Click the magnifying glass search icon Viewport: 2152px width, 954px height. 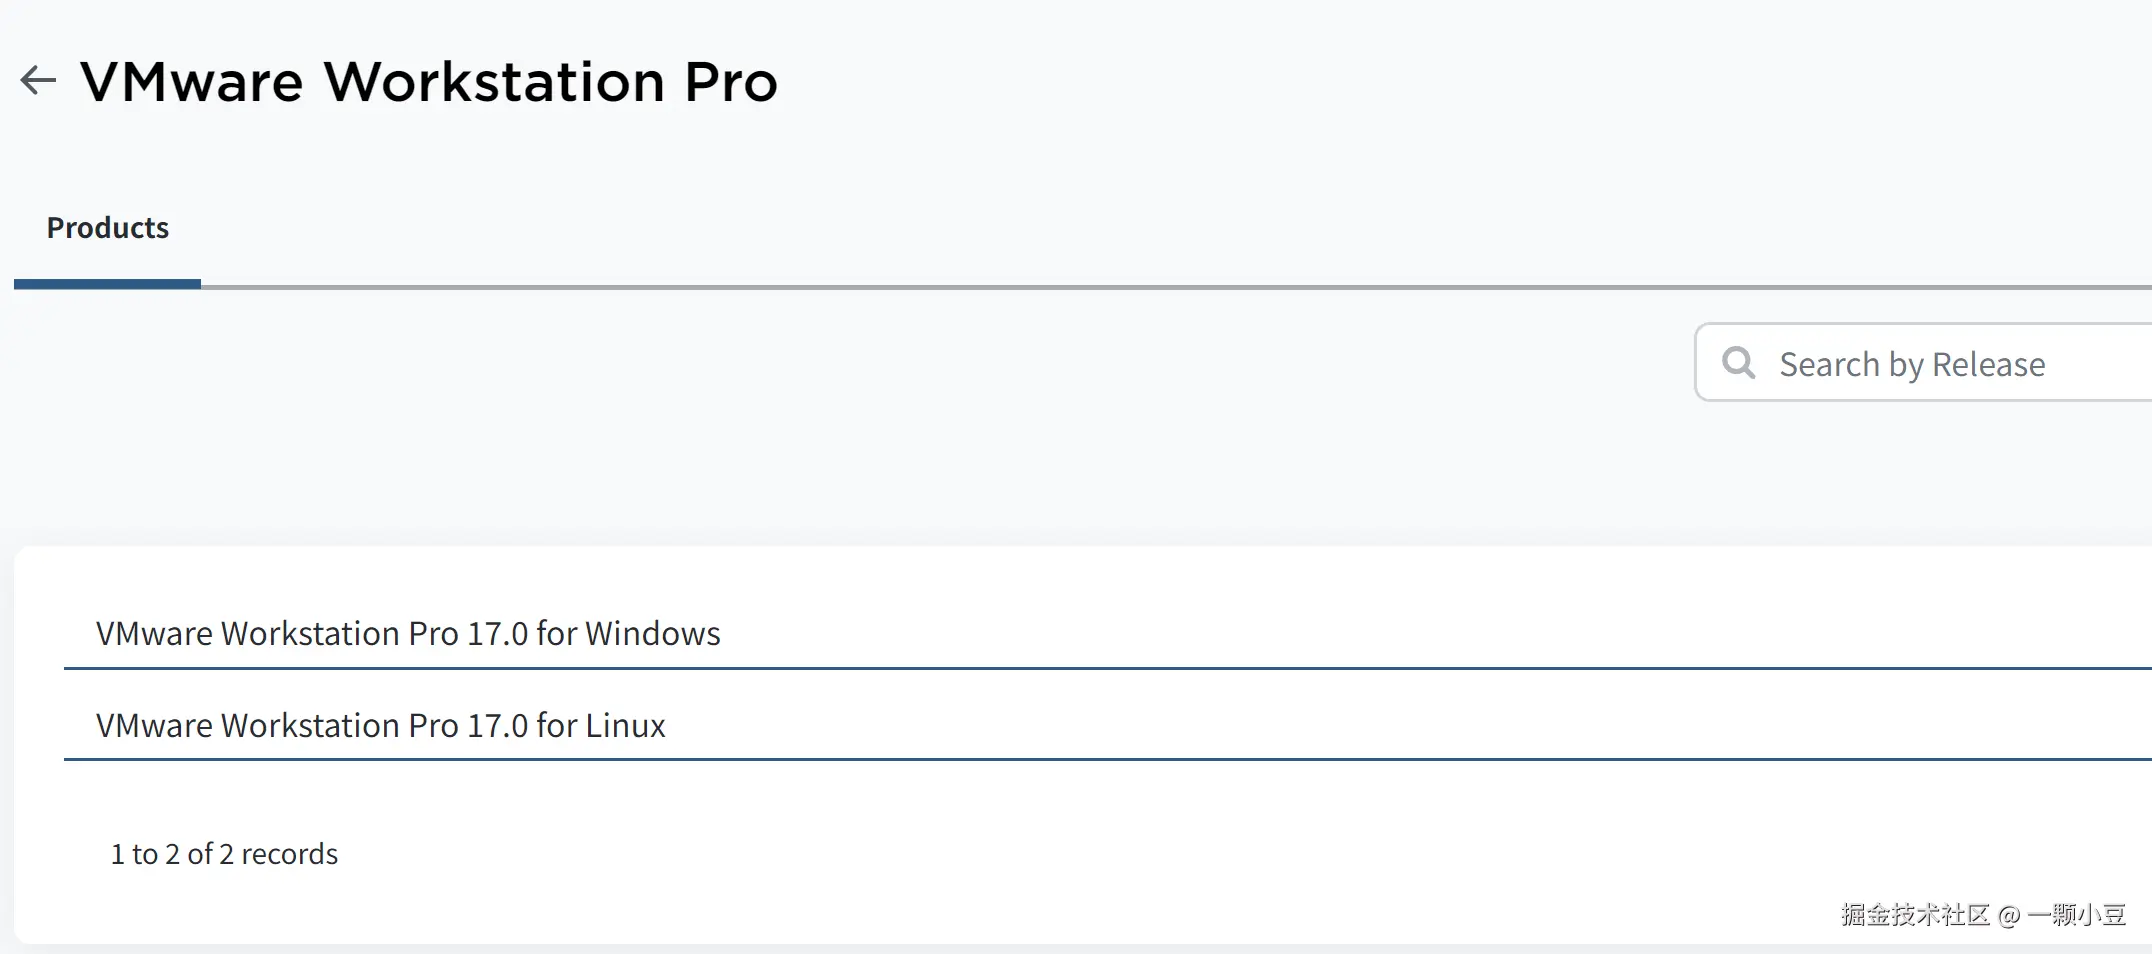click(1738, 362)
